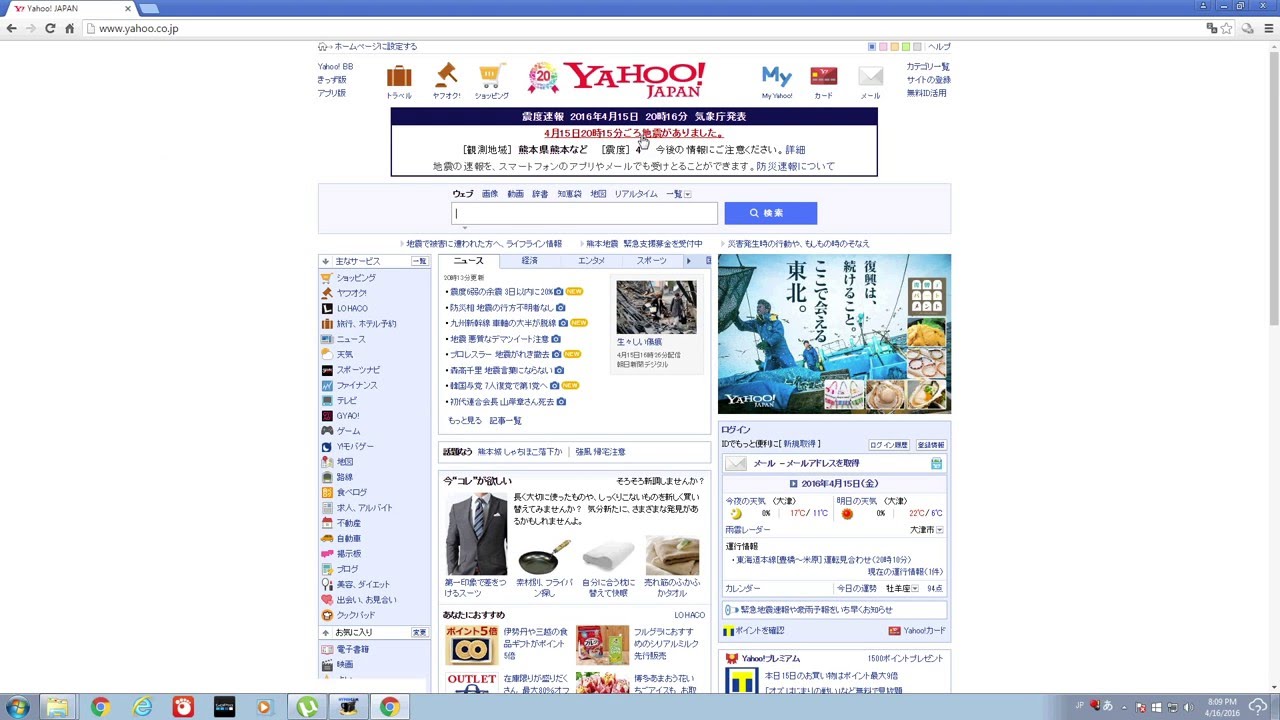The image size is (1280, 720).
Task: Switch search to リアルタイム category
Action: [x=636, y=194]
